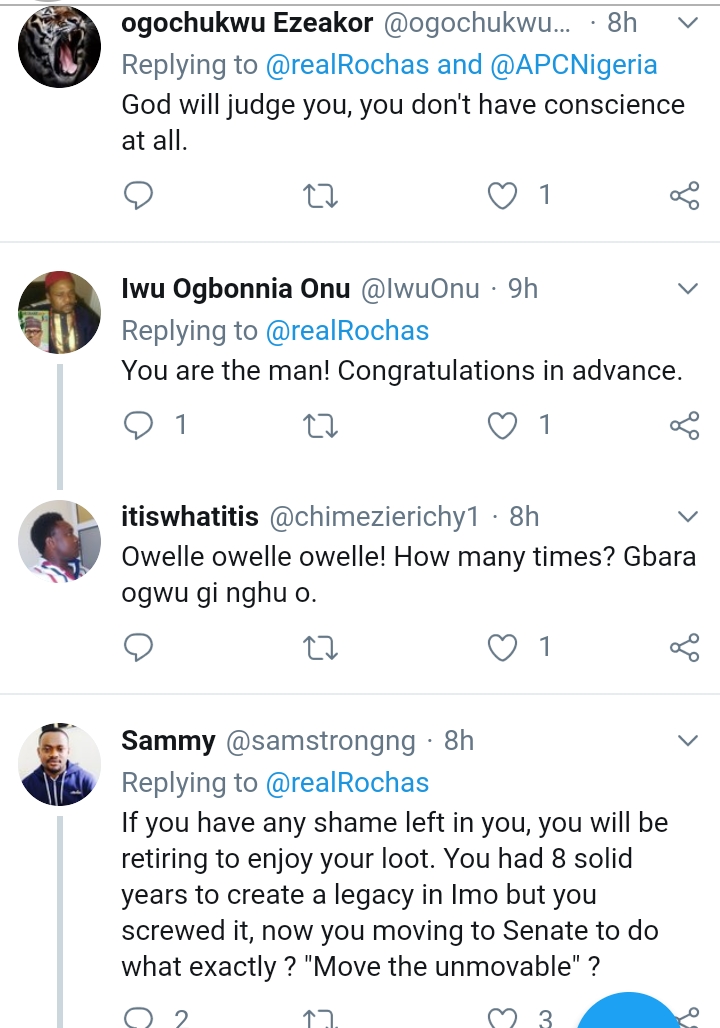The height and width of the screenshot is (1028, 720).
Task: Reply to Iwu Ogbonnia Onu's tweet
Action: [x=137, y=426]
